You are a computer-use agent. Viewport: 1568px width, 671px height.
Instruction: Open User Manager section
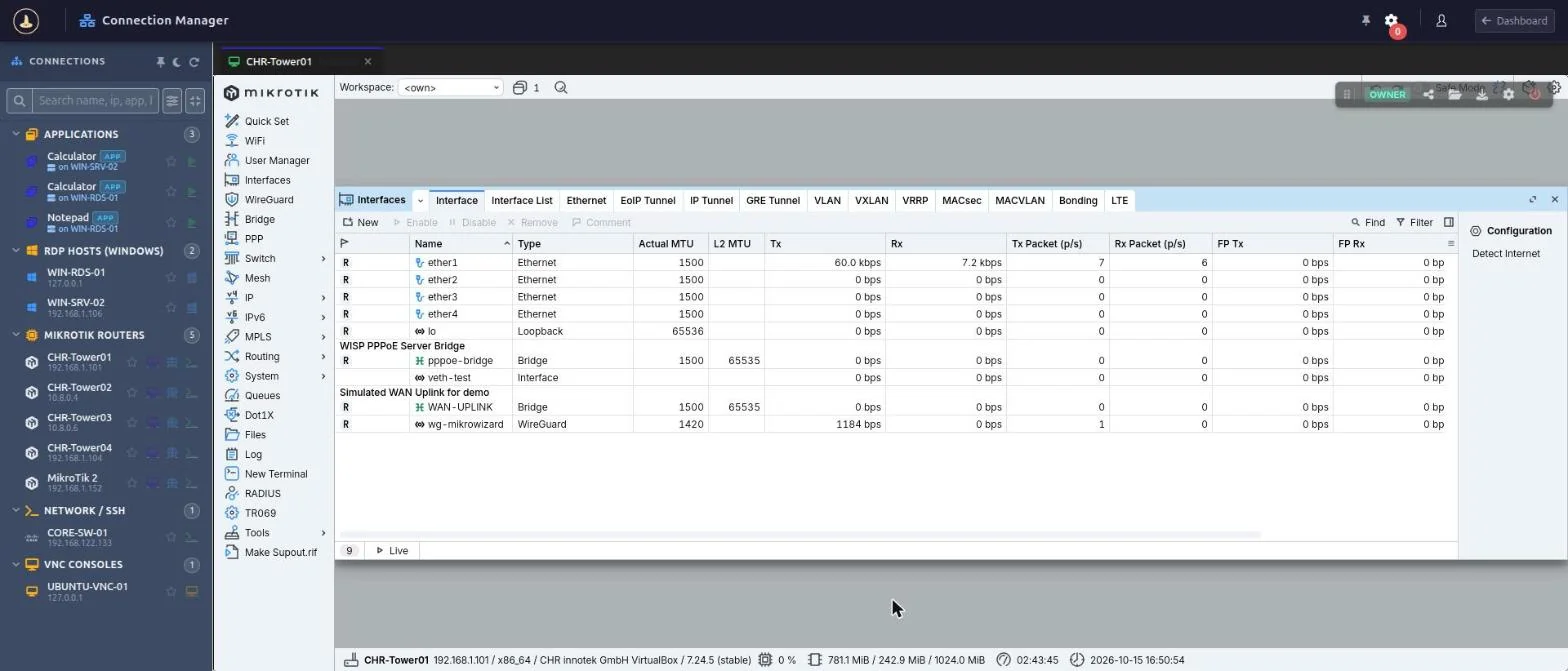277,160
